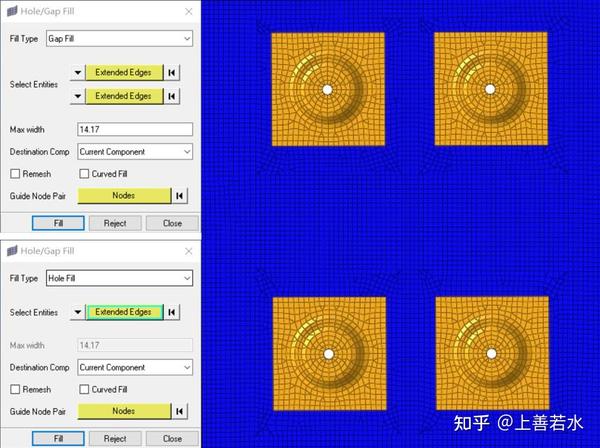
Task: Enable Curved Fill checkbox in Gap Fill dialog
Action: tap(84, 174)
